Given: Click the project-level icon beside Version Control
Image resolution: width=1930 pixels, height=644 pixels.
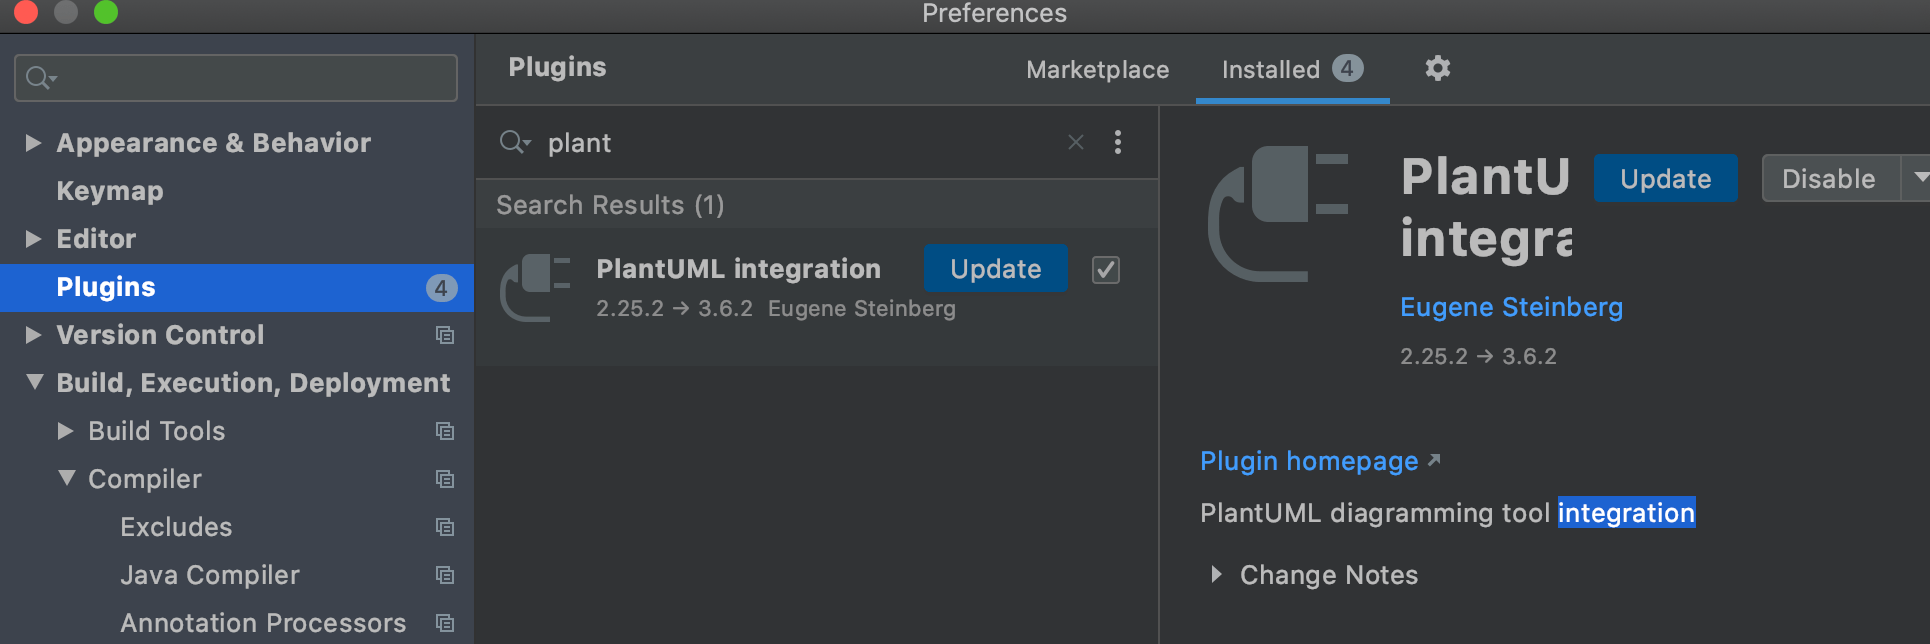Looking at the screenshot, I should pyautogui.click(x=445, y=335).
